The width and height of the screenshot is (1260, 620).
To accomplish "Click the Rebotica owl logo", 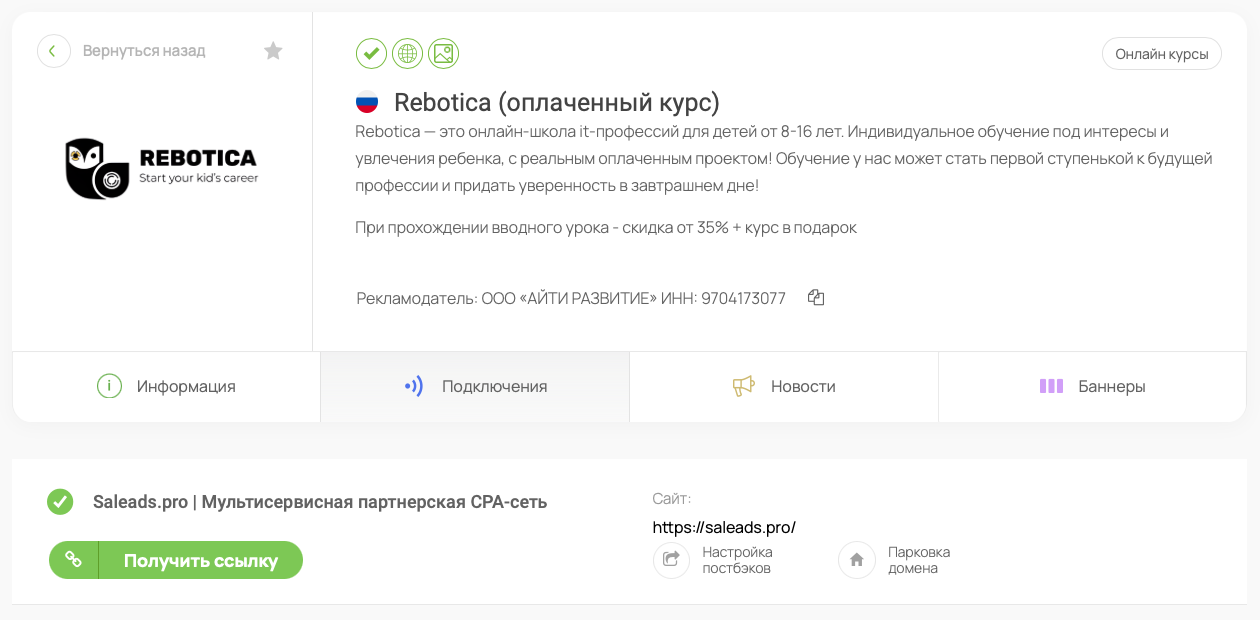I will pyautogui.click(x=161, y=168).
